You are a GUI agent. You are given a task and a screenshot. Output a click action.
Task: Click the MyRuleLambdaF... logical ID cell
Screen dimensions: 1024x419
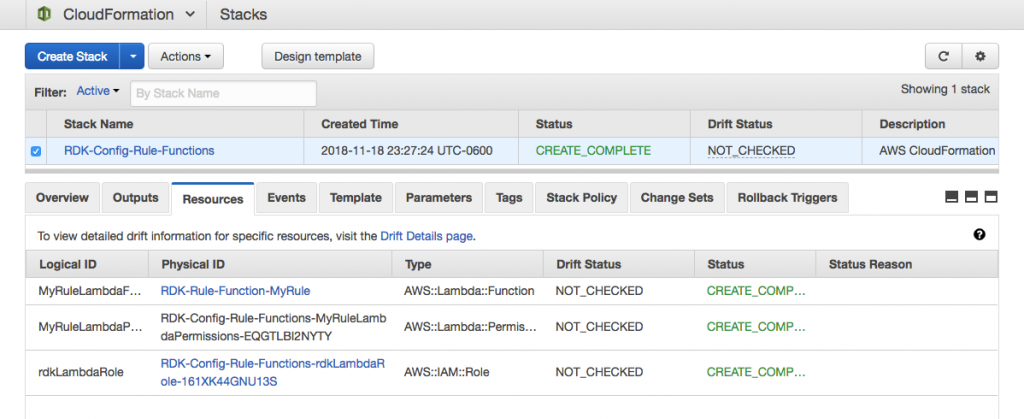(x=90, y=291)
